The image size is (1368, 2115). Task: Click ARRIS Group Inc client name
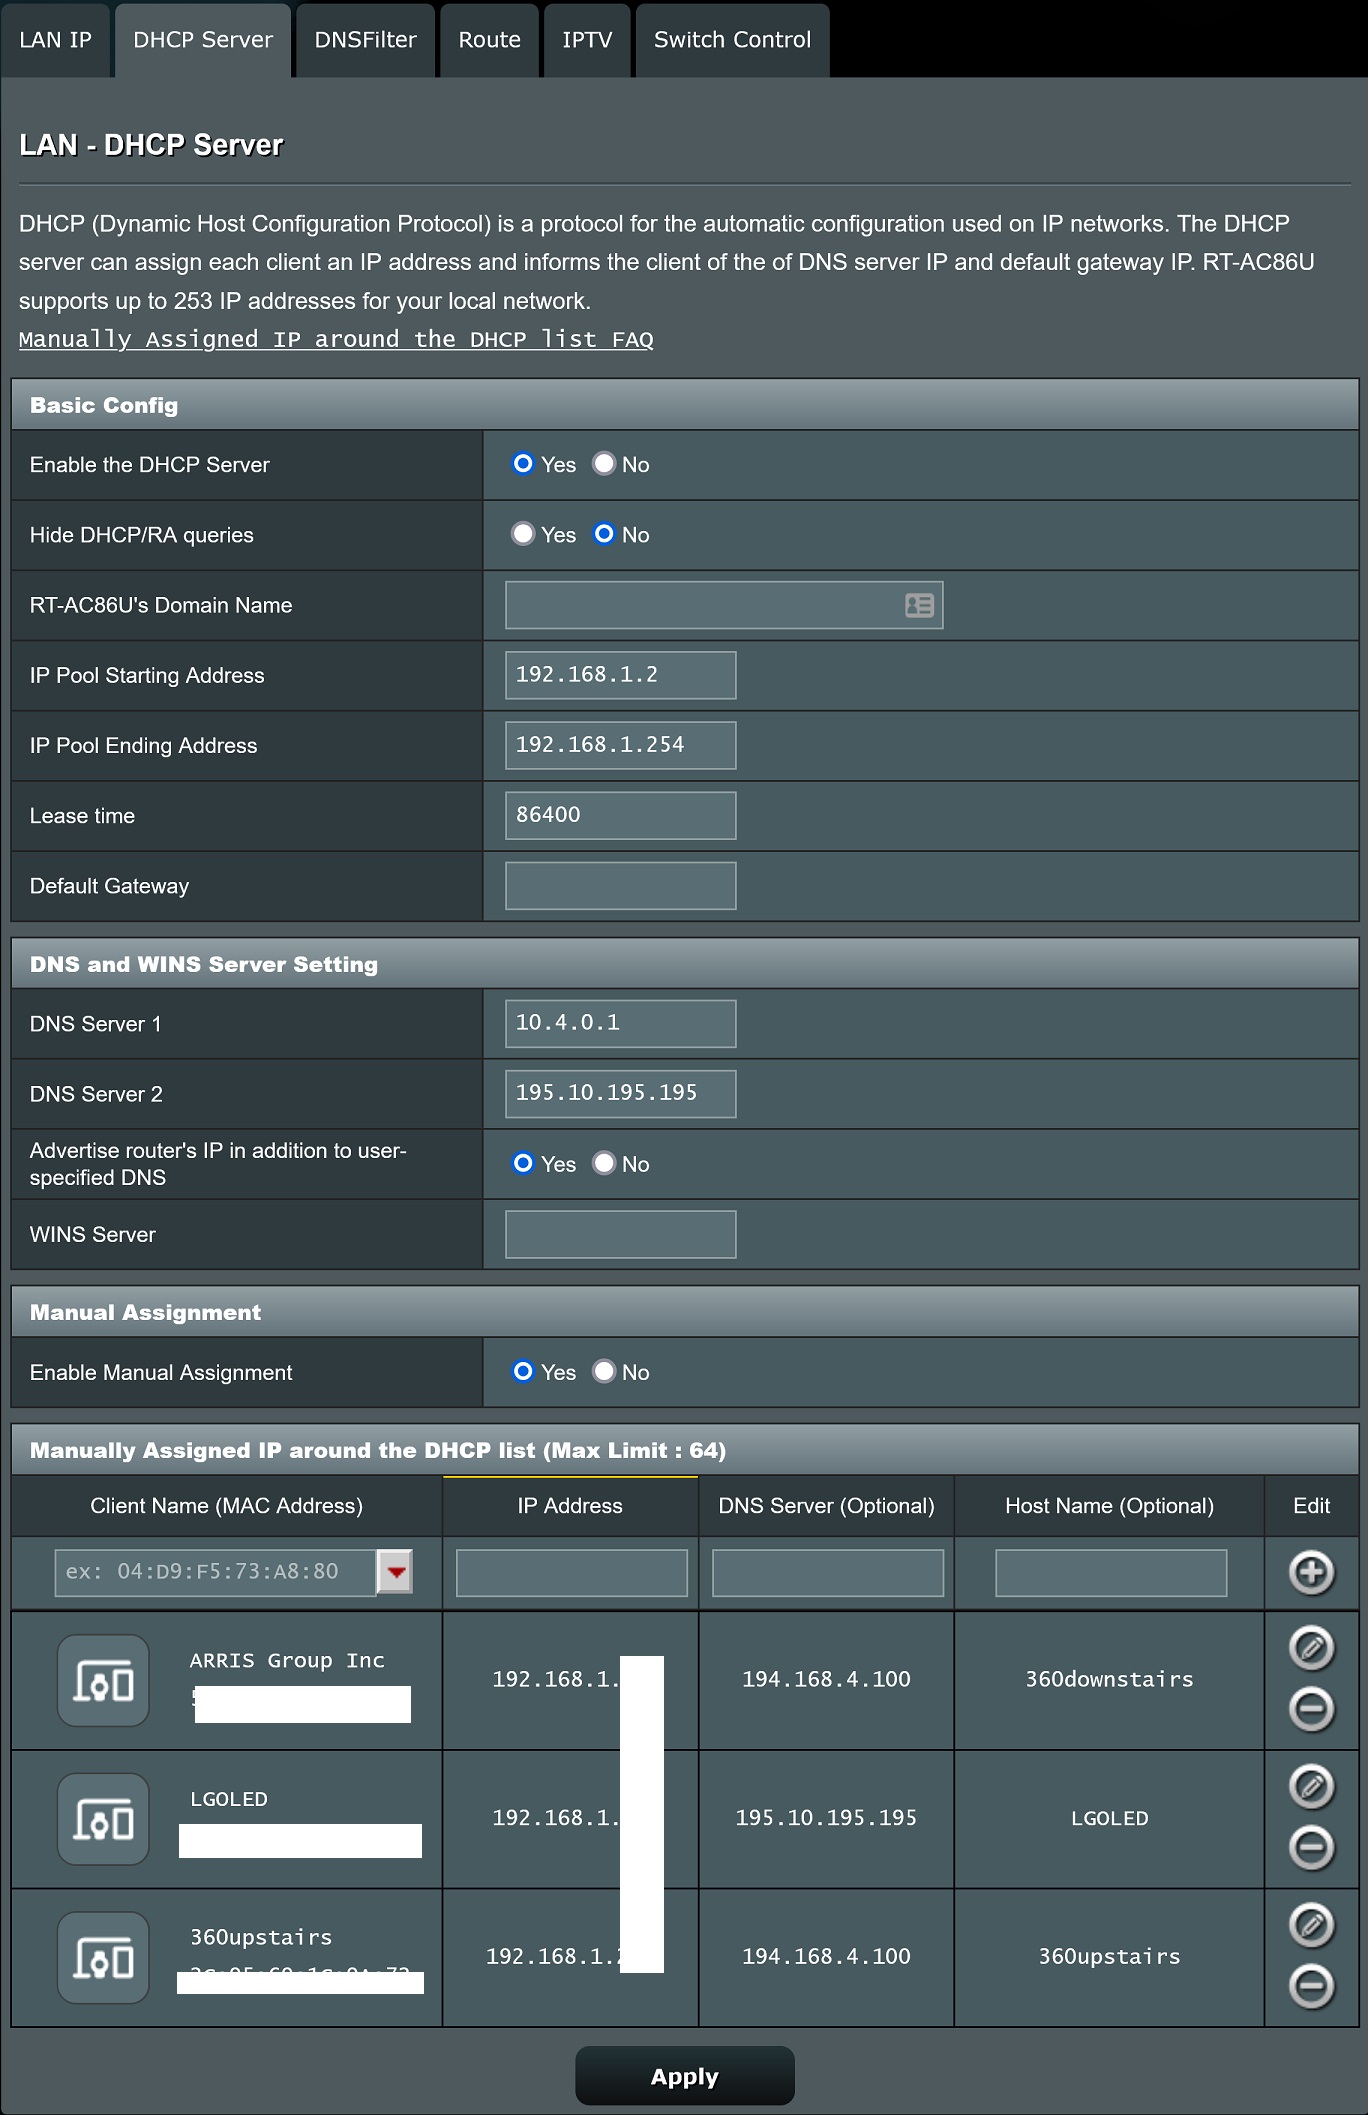(287, 1660)
